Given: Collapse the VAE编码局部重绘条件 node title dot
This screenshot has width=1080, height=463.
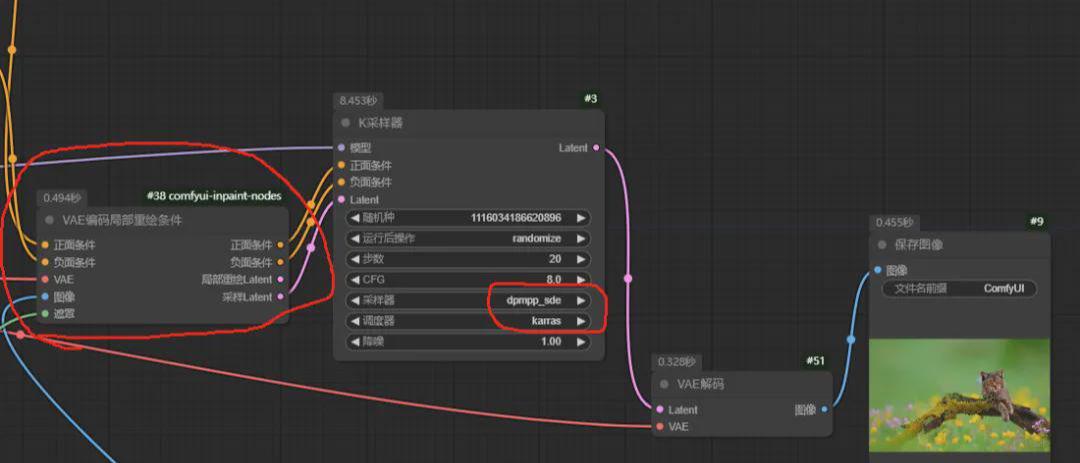Looking at the screenshot, I should coord(49,220).
